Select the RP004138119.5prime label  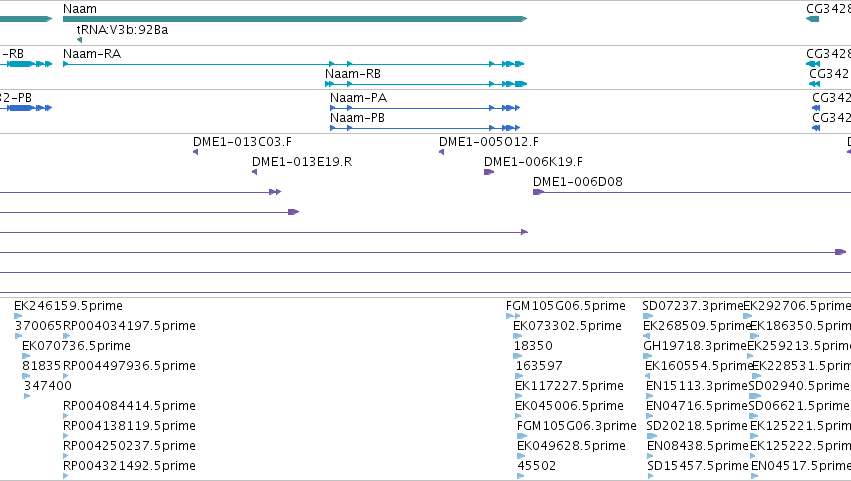(x=129, y=426)
